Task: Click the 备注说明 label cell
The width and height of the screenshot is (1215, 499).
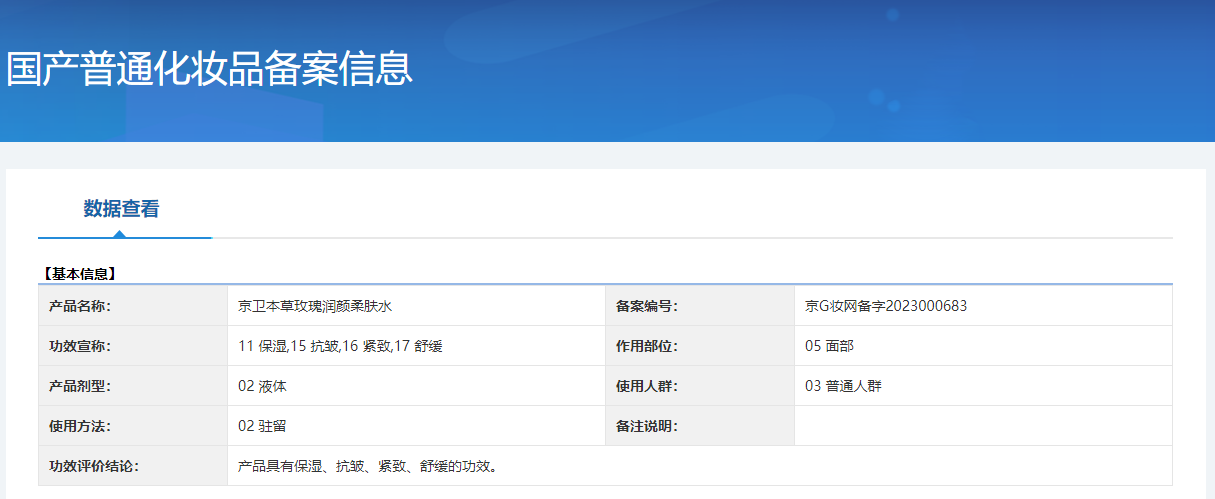Action: (700, 426)
